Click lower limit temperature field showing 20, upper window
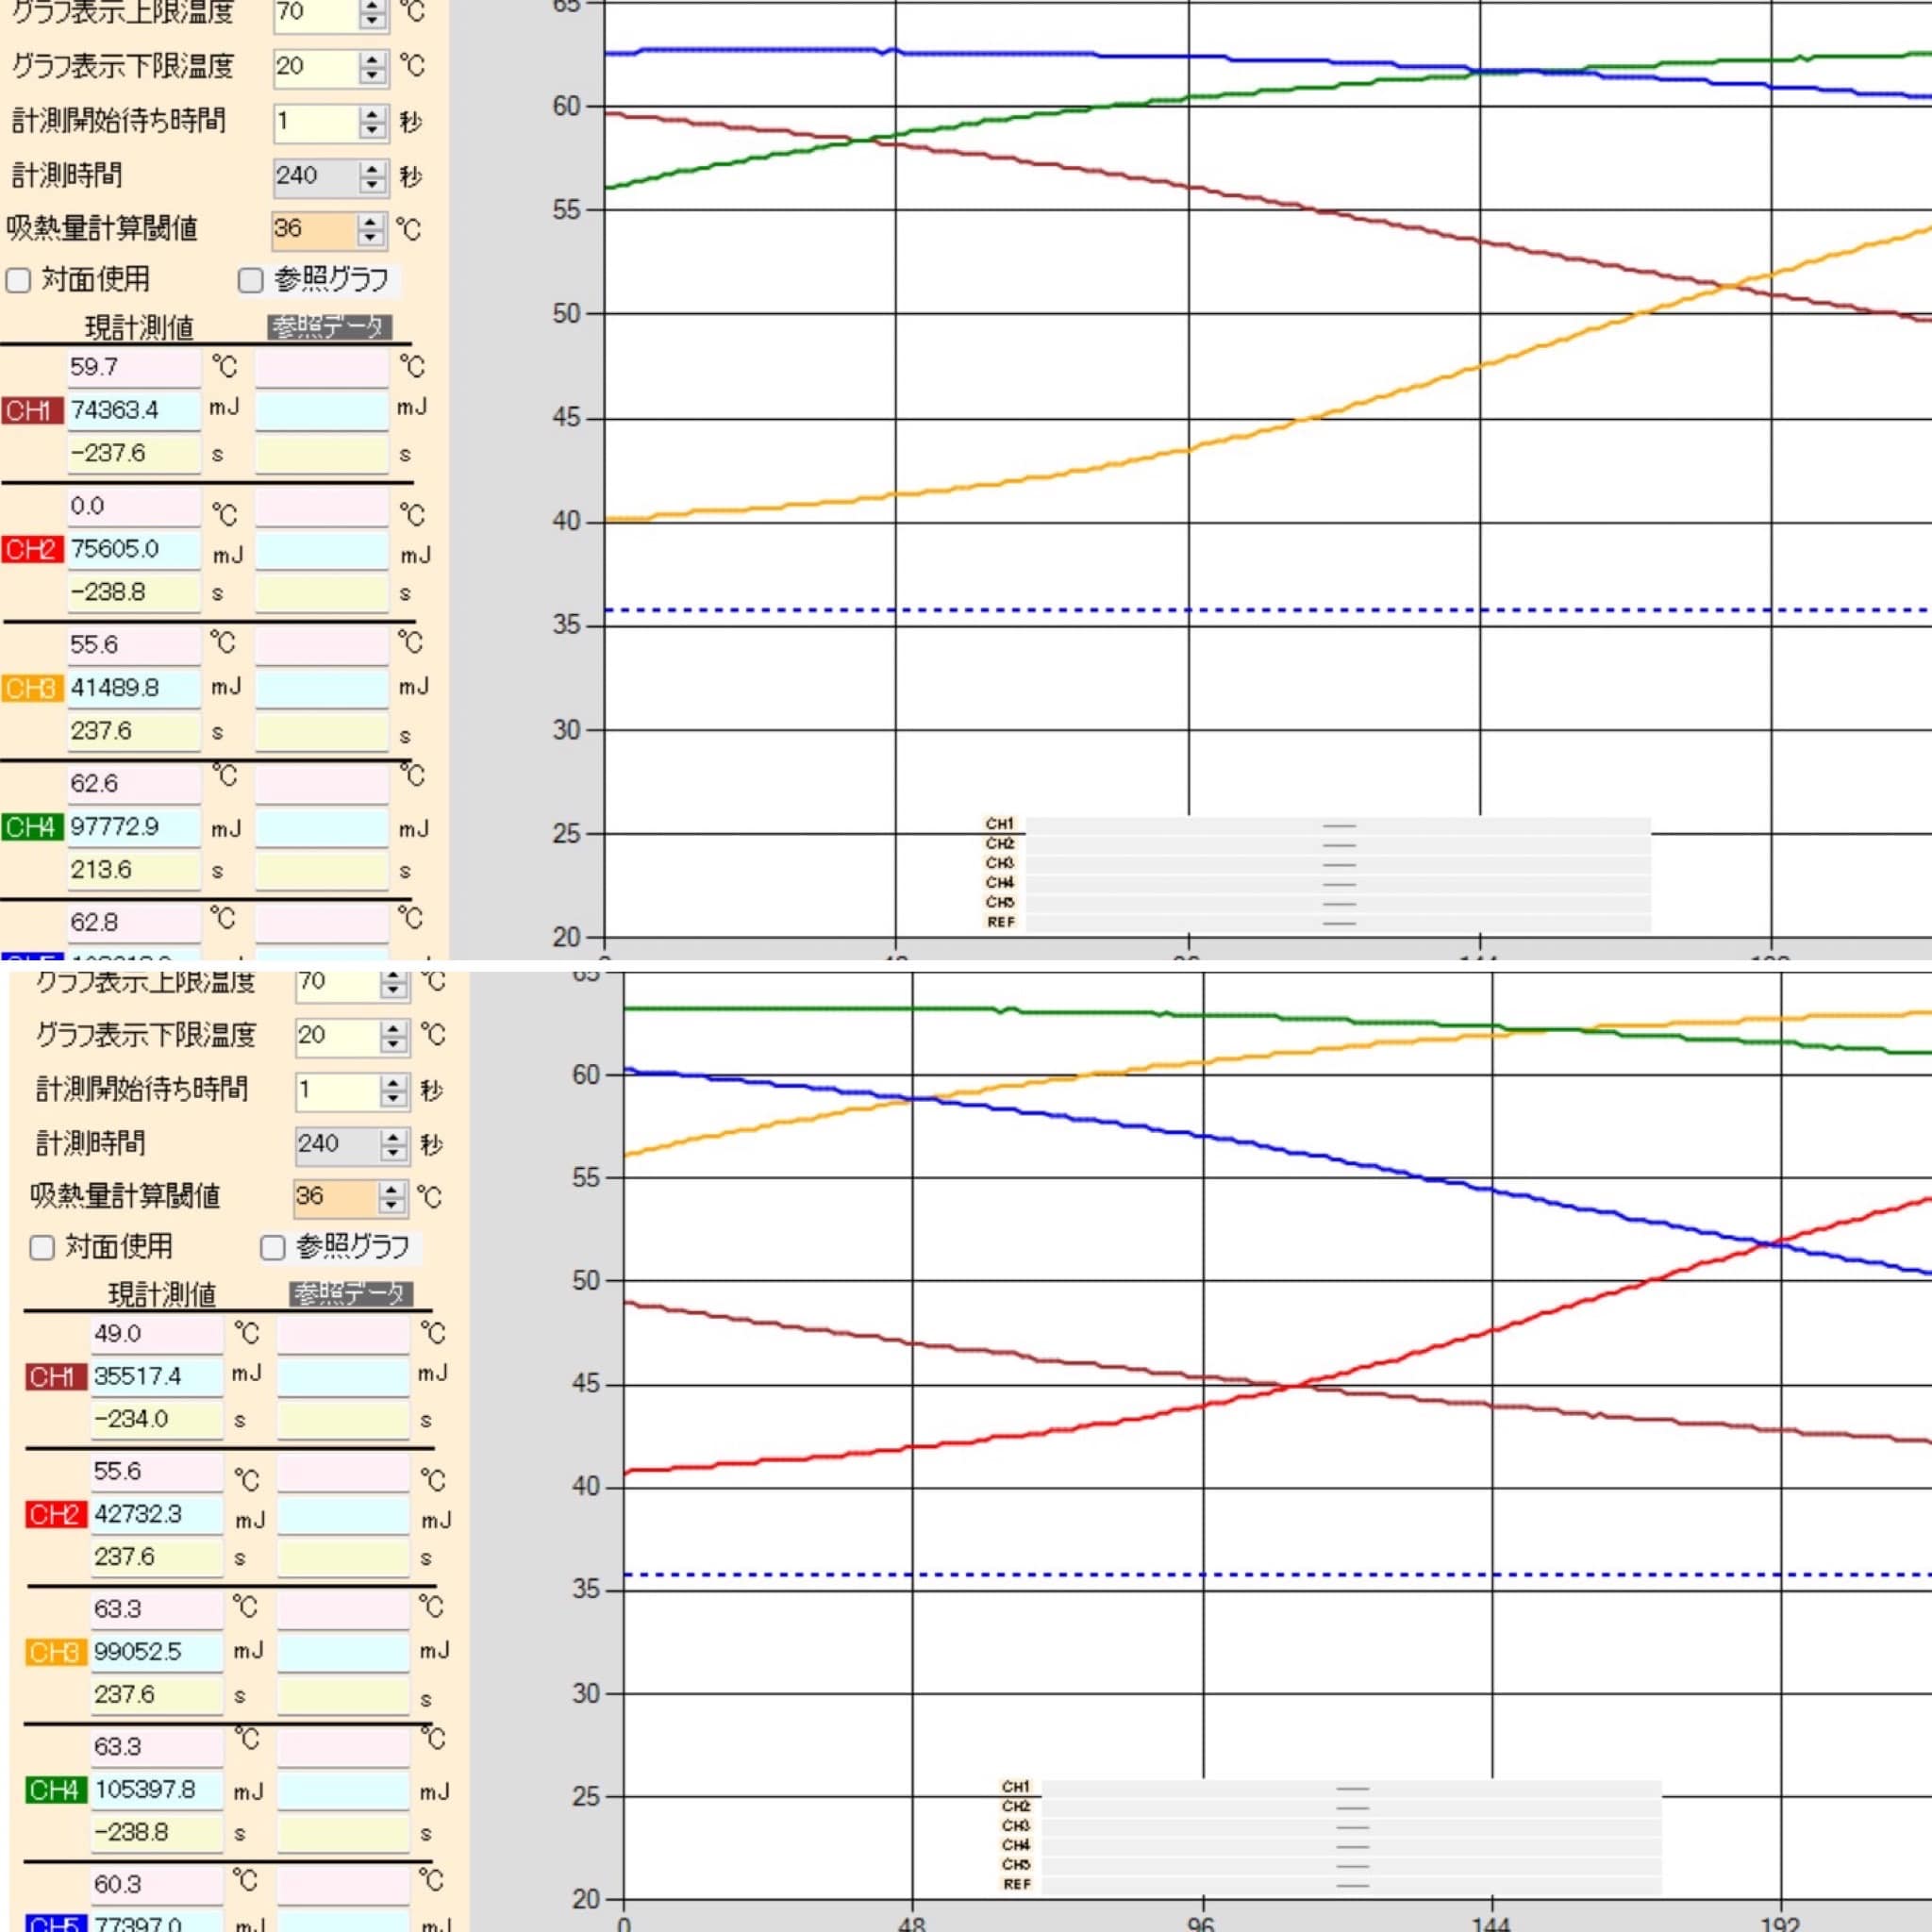The width and height of the screenshot is (1932, 1932). click(317, 67)
